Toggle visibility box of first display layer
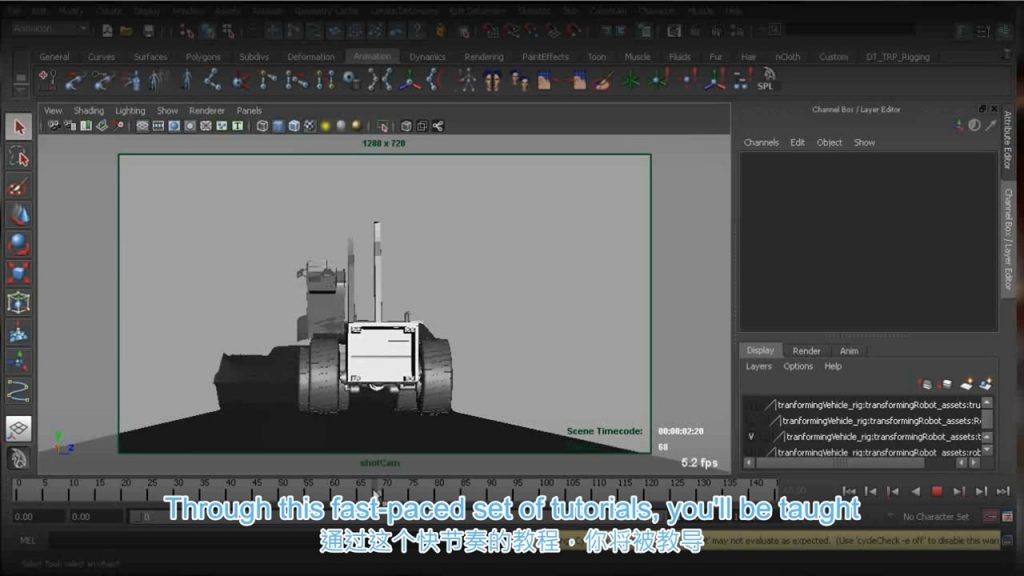The width and height of the screenshot is (1024, 576). (751, 405)
